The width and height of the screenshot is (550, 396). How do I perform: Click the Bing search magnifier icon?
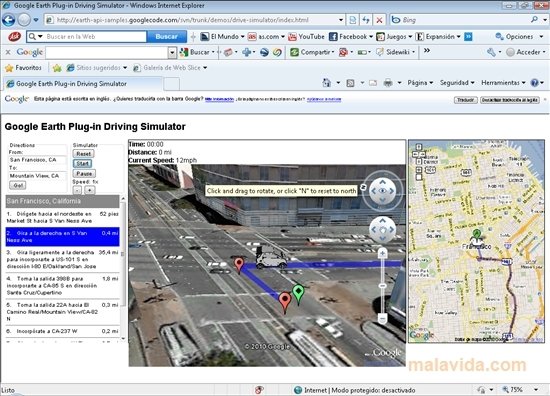pyautogui.click(x=534, y=20)
